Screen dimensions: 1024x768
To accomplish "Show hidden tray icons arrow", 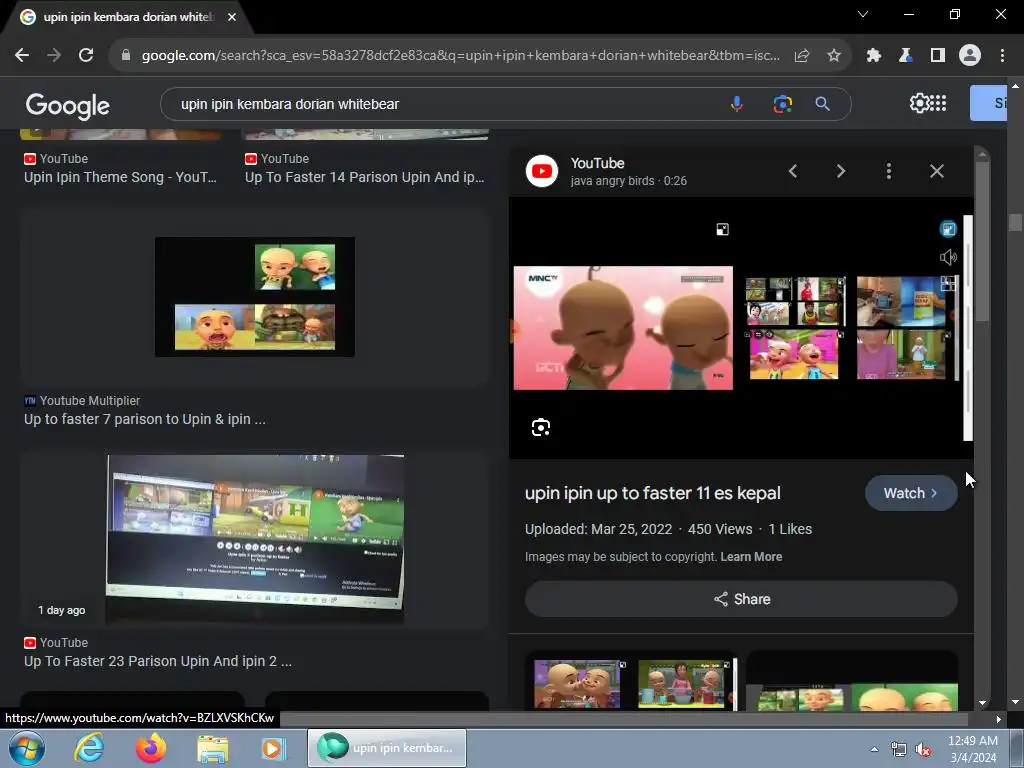I will pos(874,749).
